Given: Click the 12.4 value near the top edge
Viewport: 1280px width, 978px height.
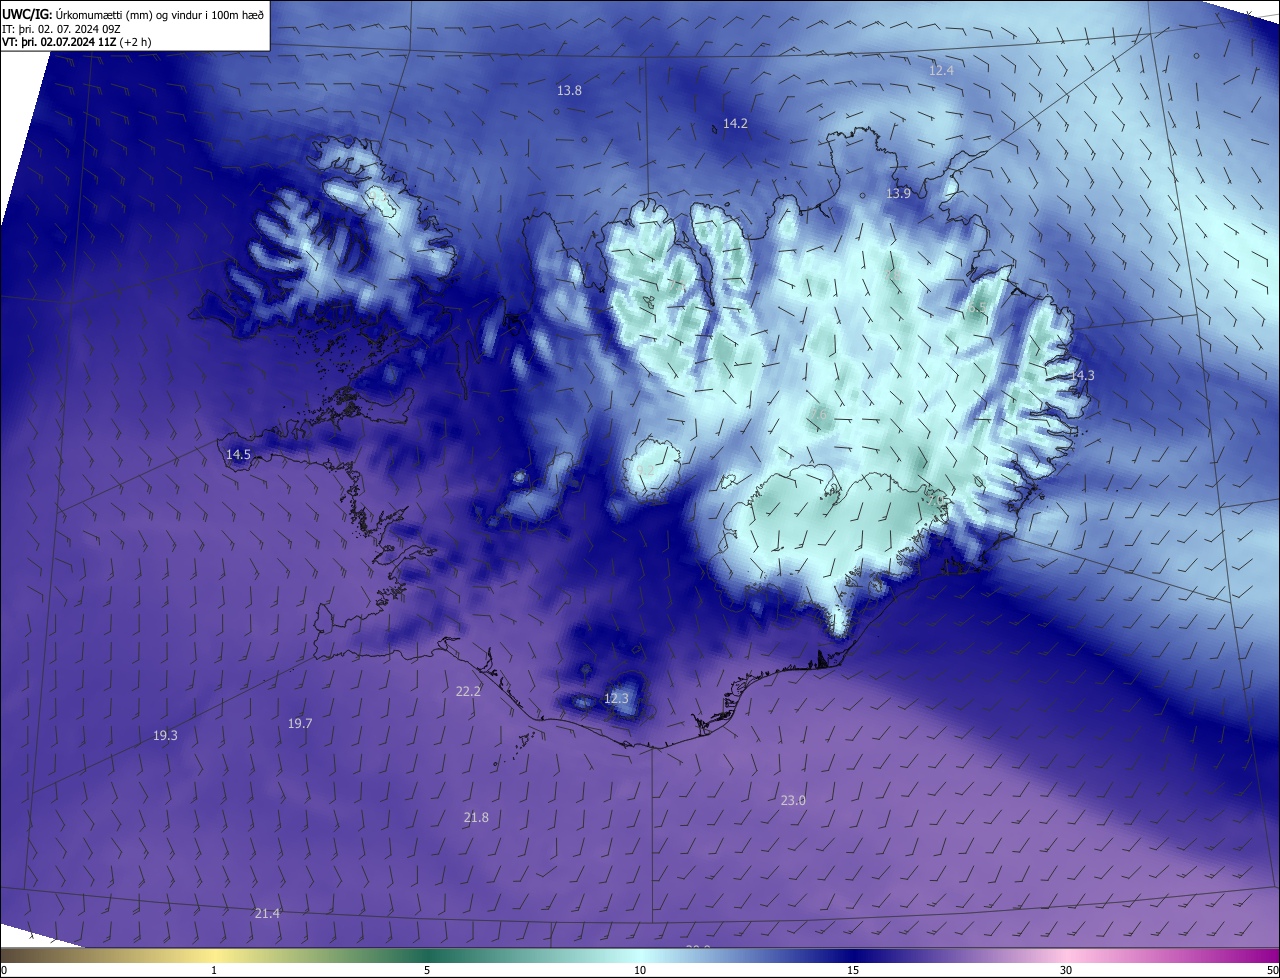Looking at the screenshot, I should point(941,70).
